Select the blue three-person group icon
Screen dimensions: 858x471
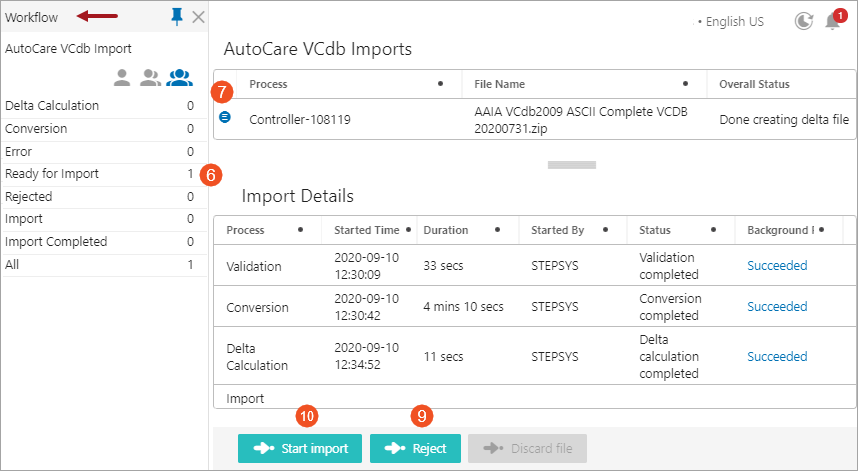179,78
